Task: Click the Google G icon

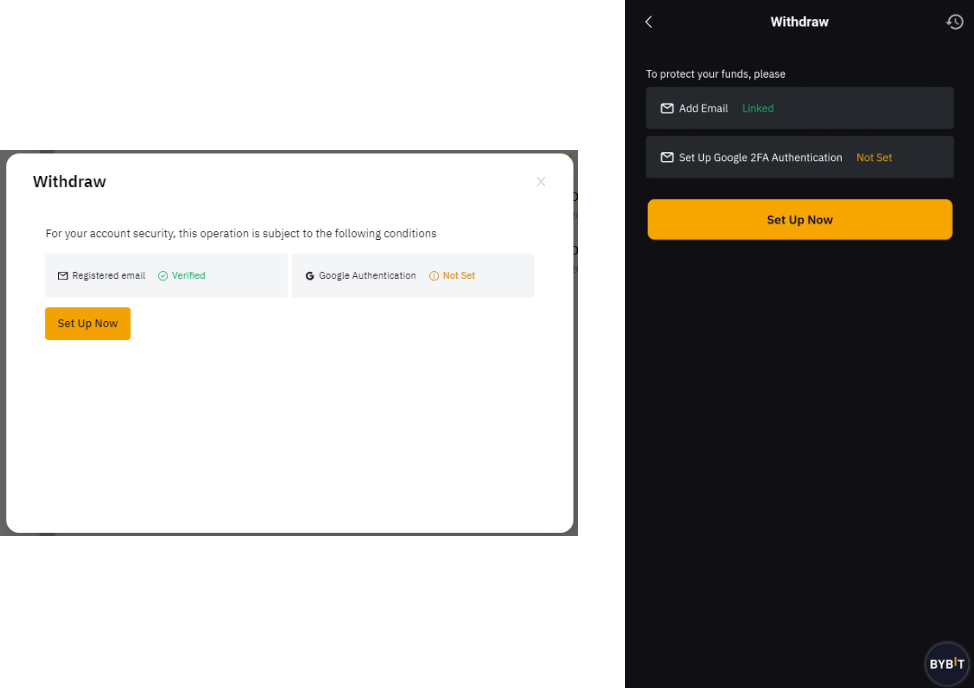Action: pyautogui.click(x=309, y=276)
